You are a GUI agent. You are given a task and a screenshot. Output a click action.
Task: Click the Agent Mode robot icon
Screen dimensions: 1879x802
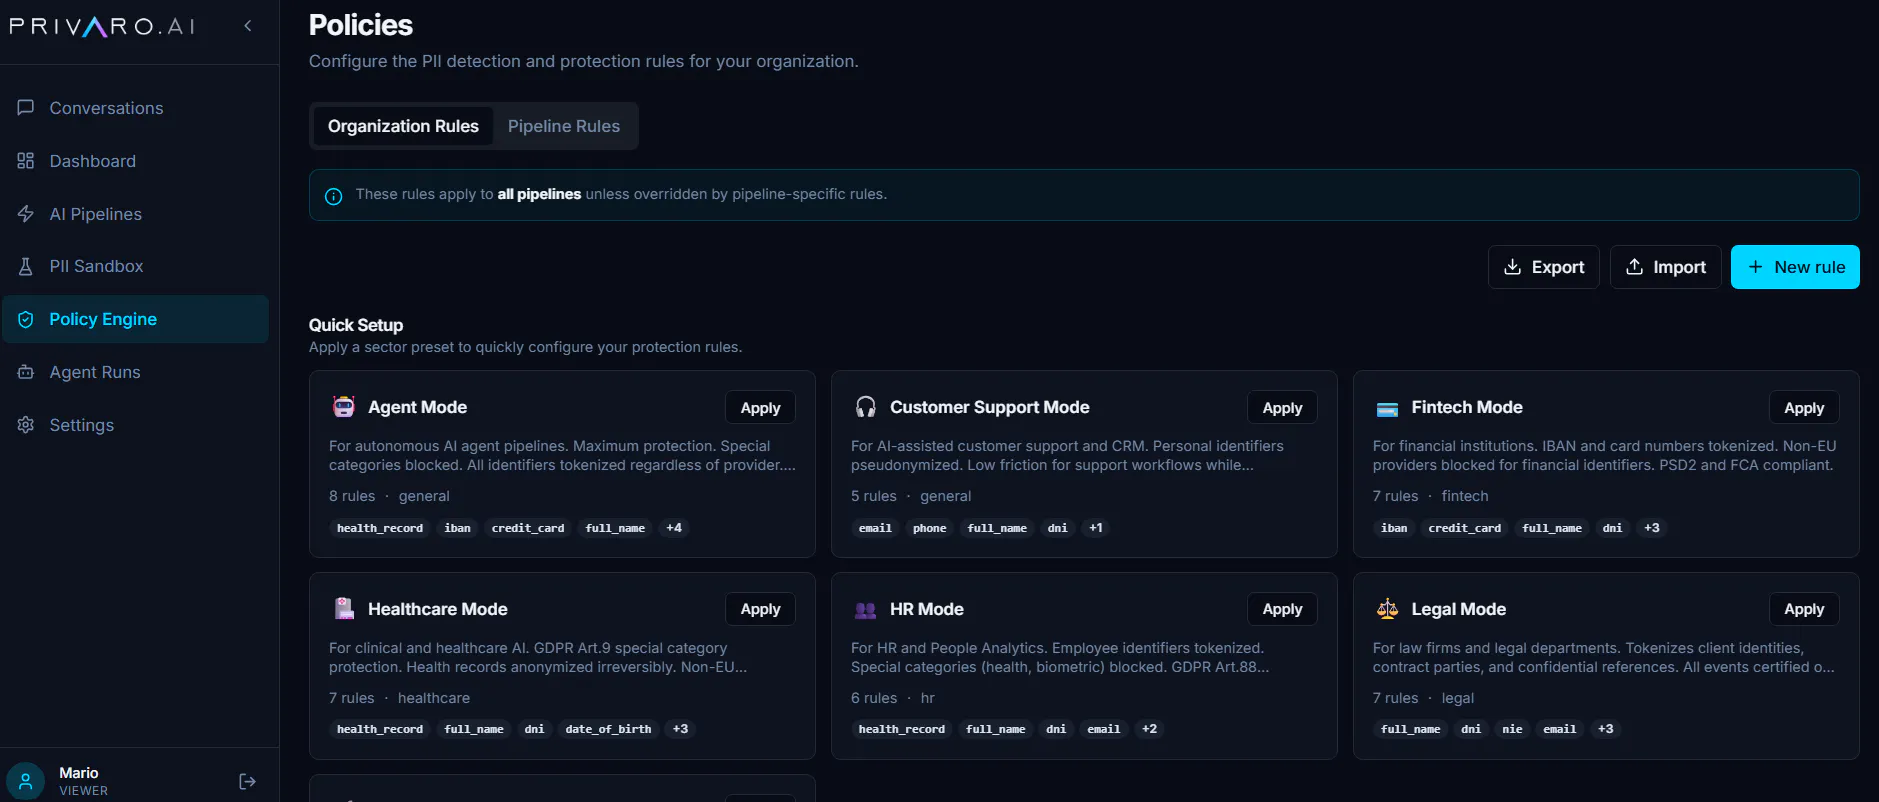(x=344, y=407)
